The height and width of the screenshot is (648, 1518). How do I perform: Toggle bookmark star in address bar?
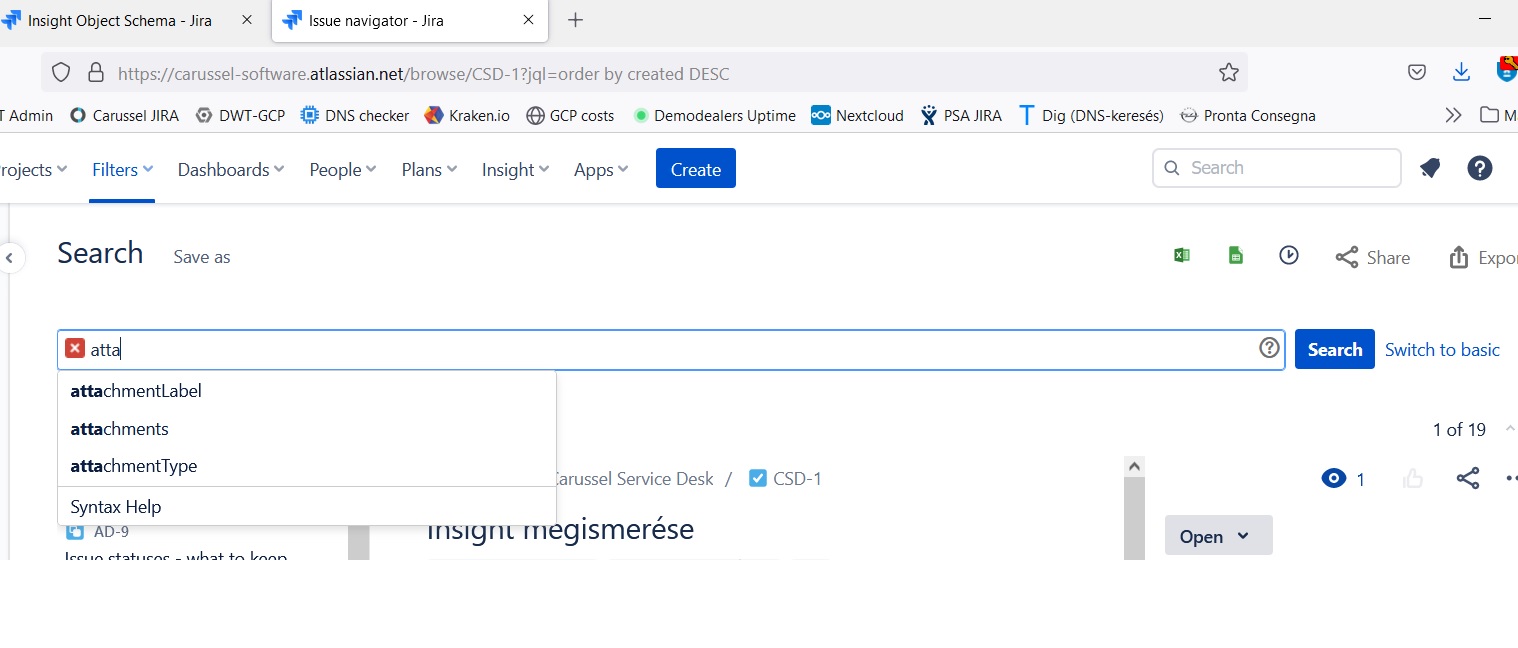[1227, 72]
